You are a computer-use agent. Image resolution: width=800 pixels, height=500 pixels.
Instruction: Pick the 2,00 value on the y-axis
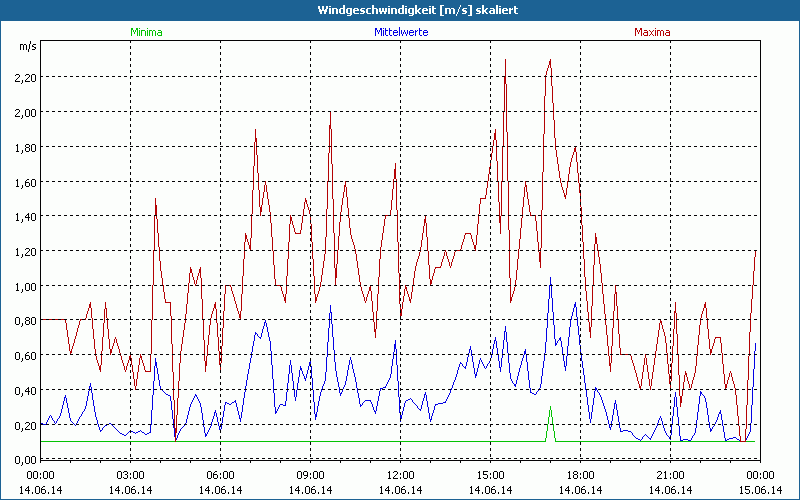coord(26,112)
